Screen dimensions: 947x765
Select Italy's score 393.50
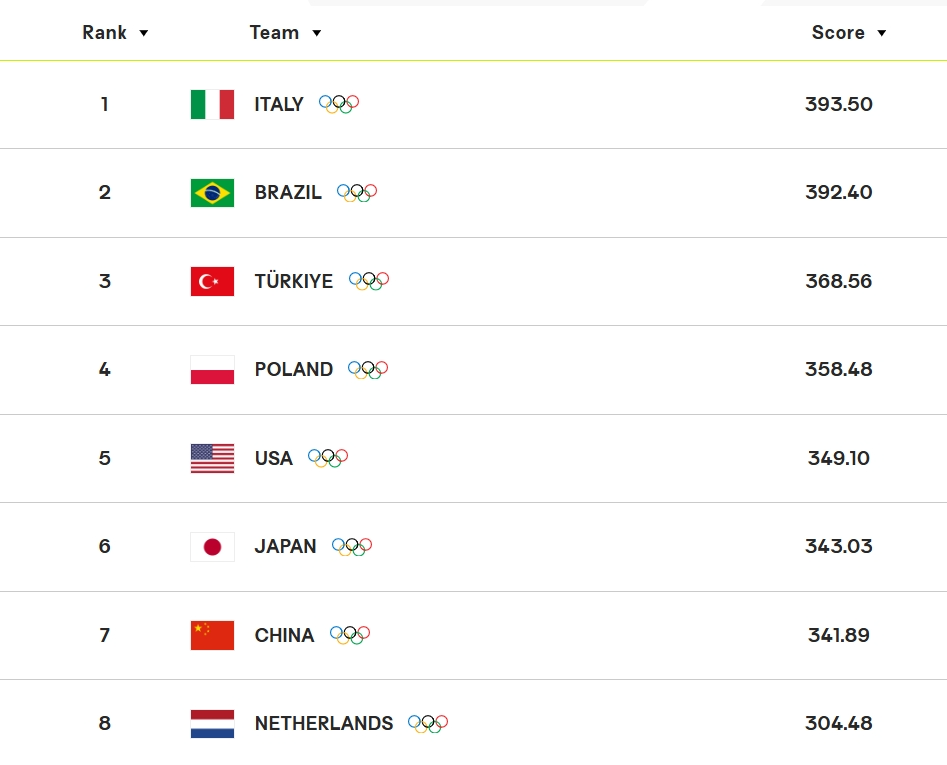(x=838, y=104)
